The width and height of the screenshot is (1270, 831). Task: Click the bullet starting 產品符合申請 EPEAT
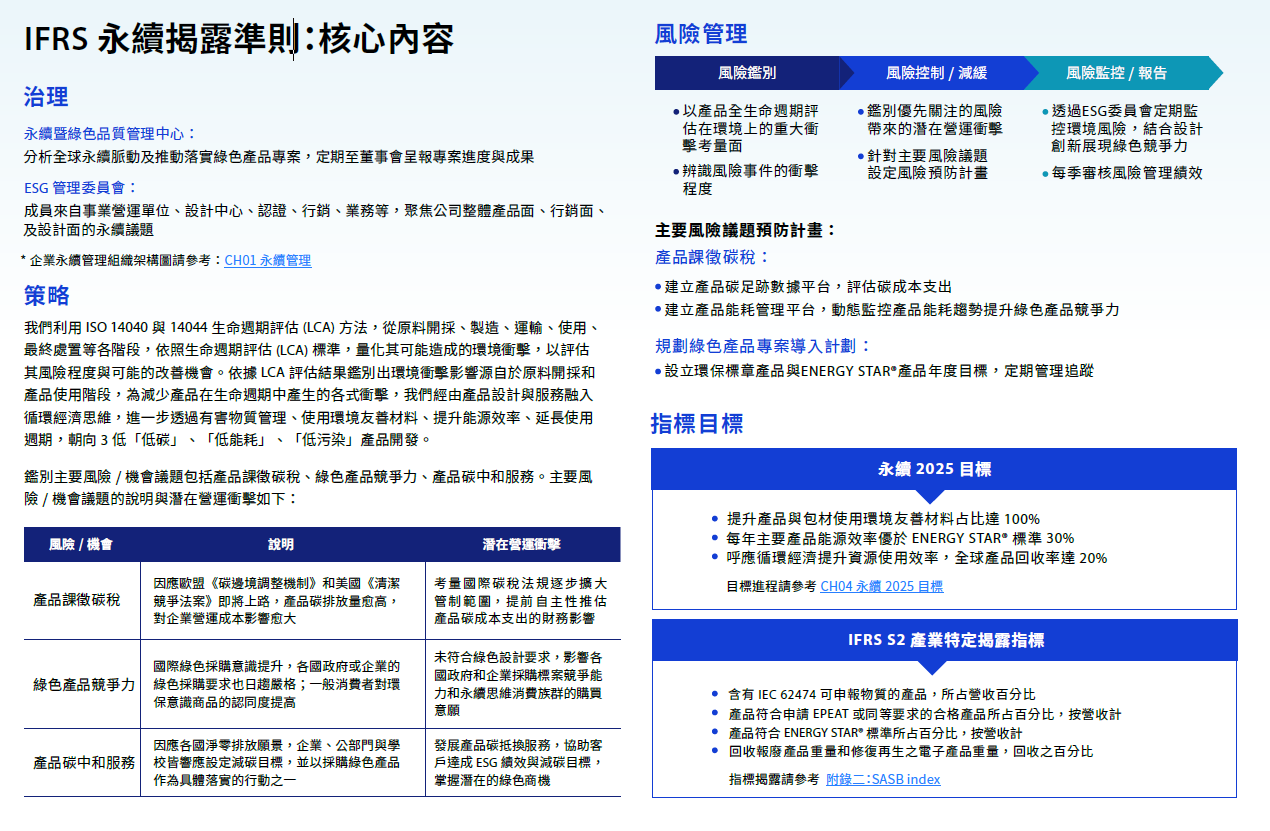[916, 714]
